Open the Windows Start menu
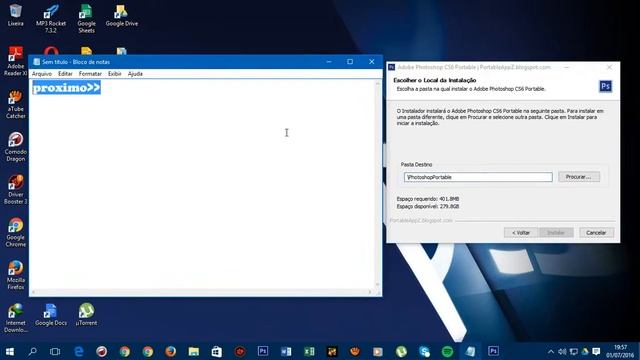The image size is (640, 360). [x=10, y=351]
